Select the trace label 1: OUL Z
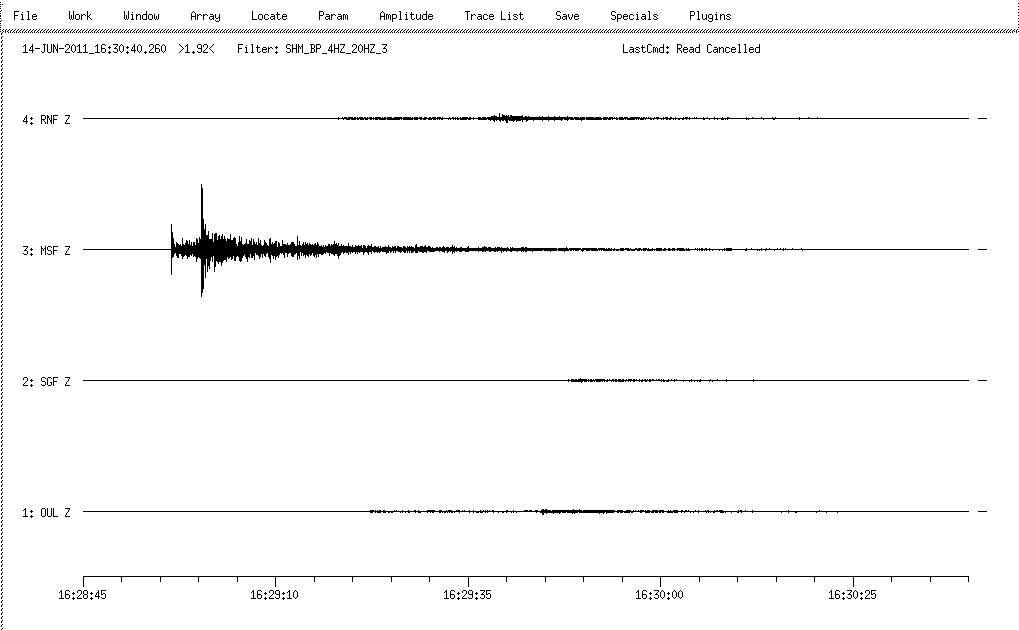The image size is (1019, 630). click(46, 513)
